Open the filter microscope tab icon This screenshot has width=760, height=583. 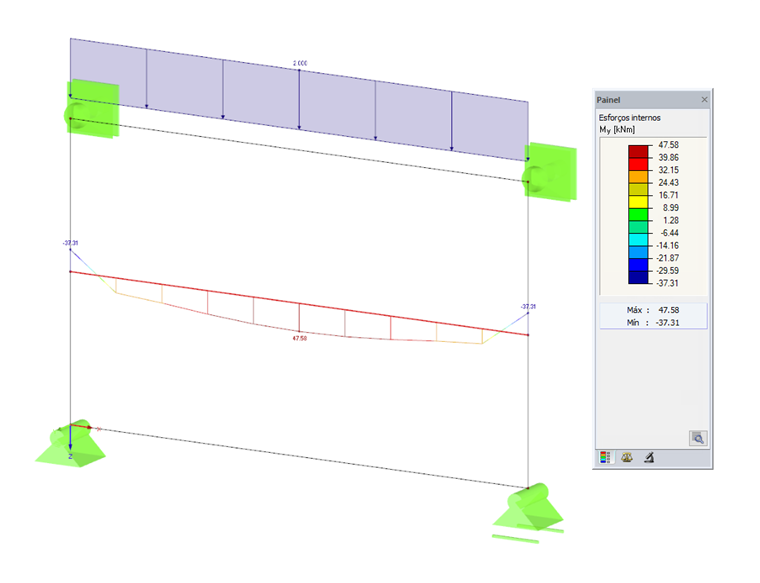click(x=649, y=457)
